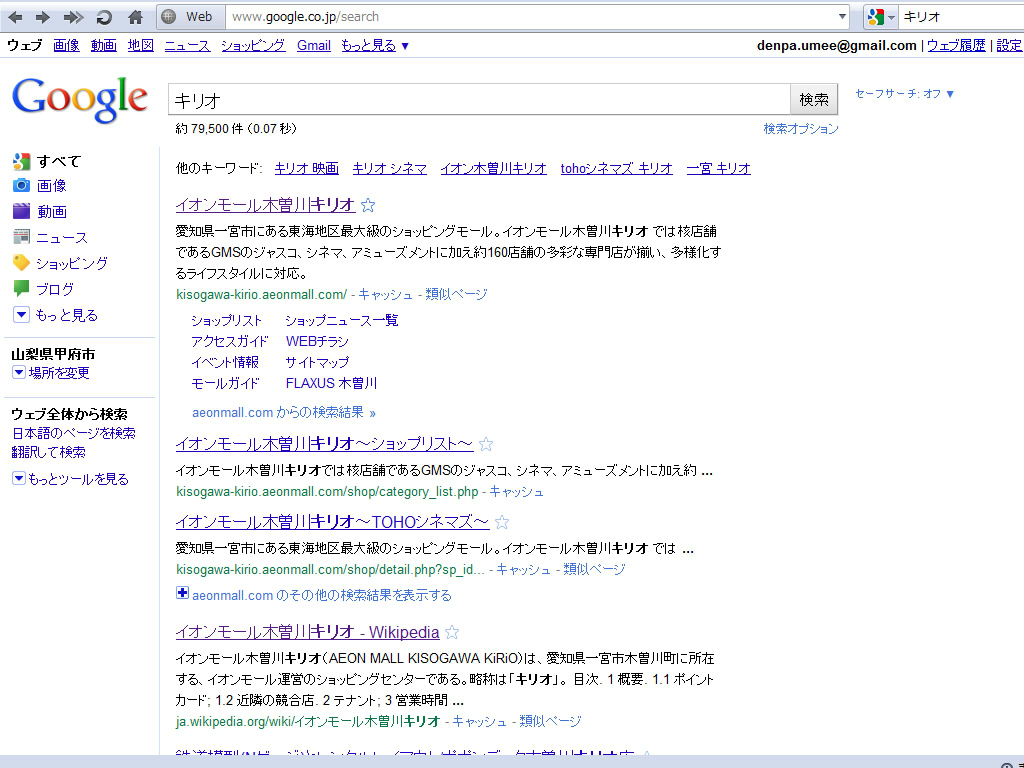Screen dimensions: 1024x768
Task: Go back with the browser back arrow
Action: (15, 17)
